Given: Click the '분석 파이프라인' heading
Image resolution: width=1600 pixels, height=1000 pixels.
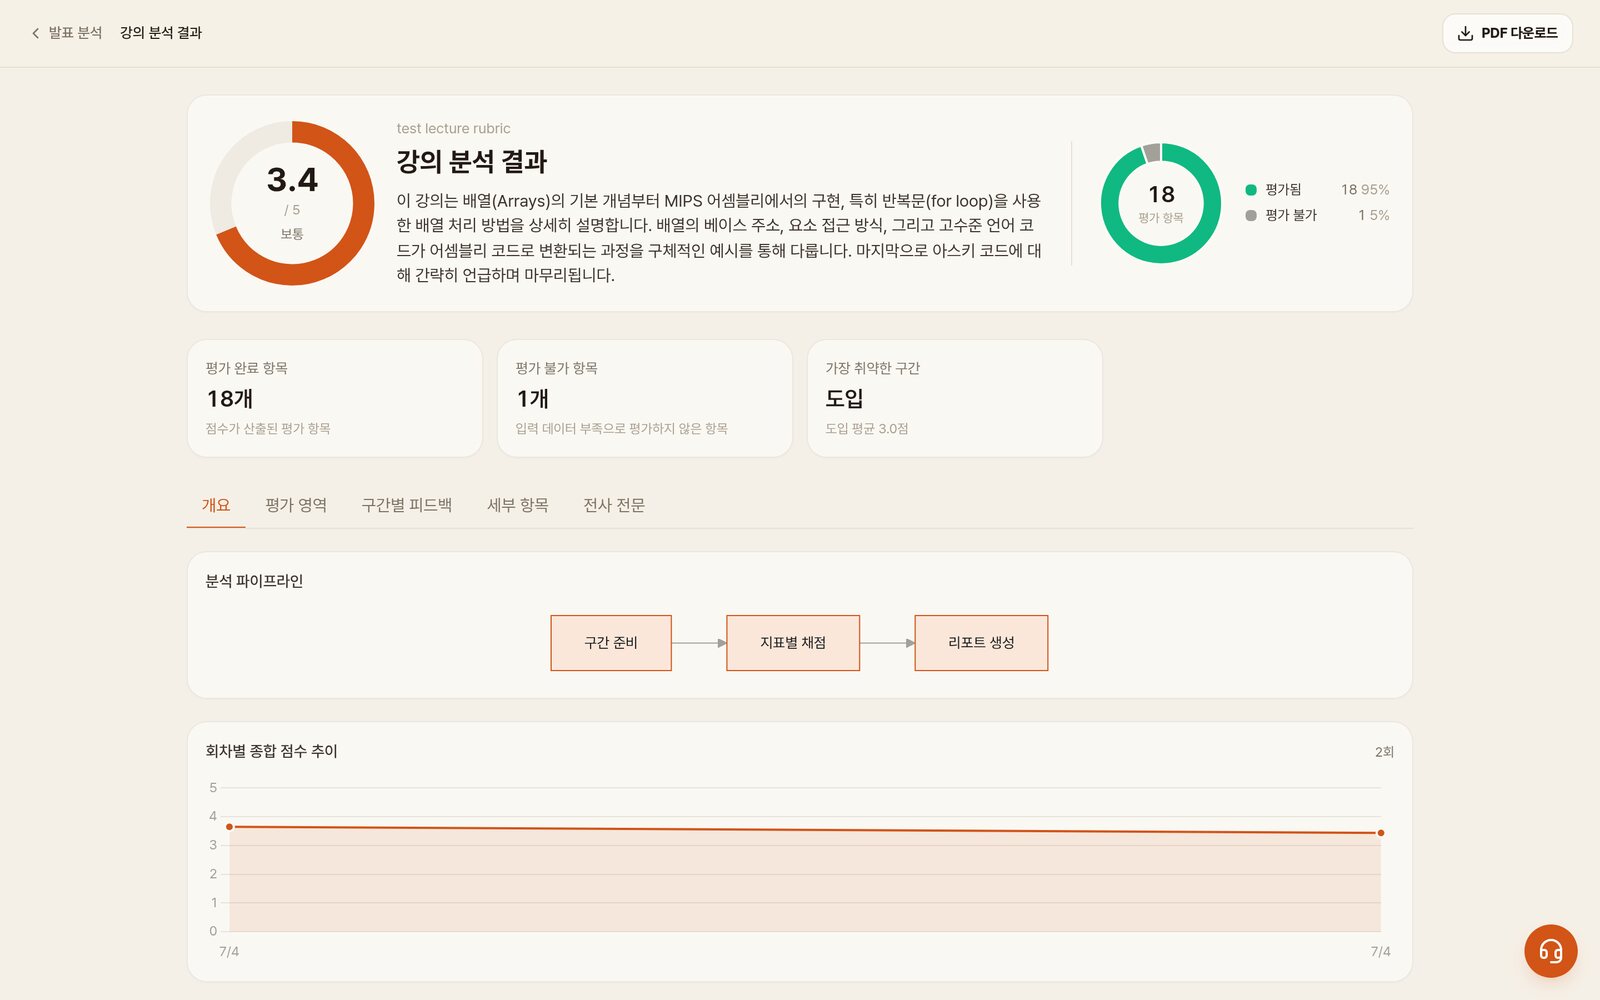Looking at the screenshot, I should coord(254,581).
